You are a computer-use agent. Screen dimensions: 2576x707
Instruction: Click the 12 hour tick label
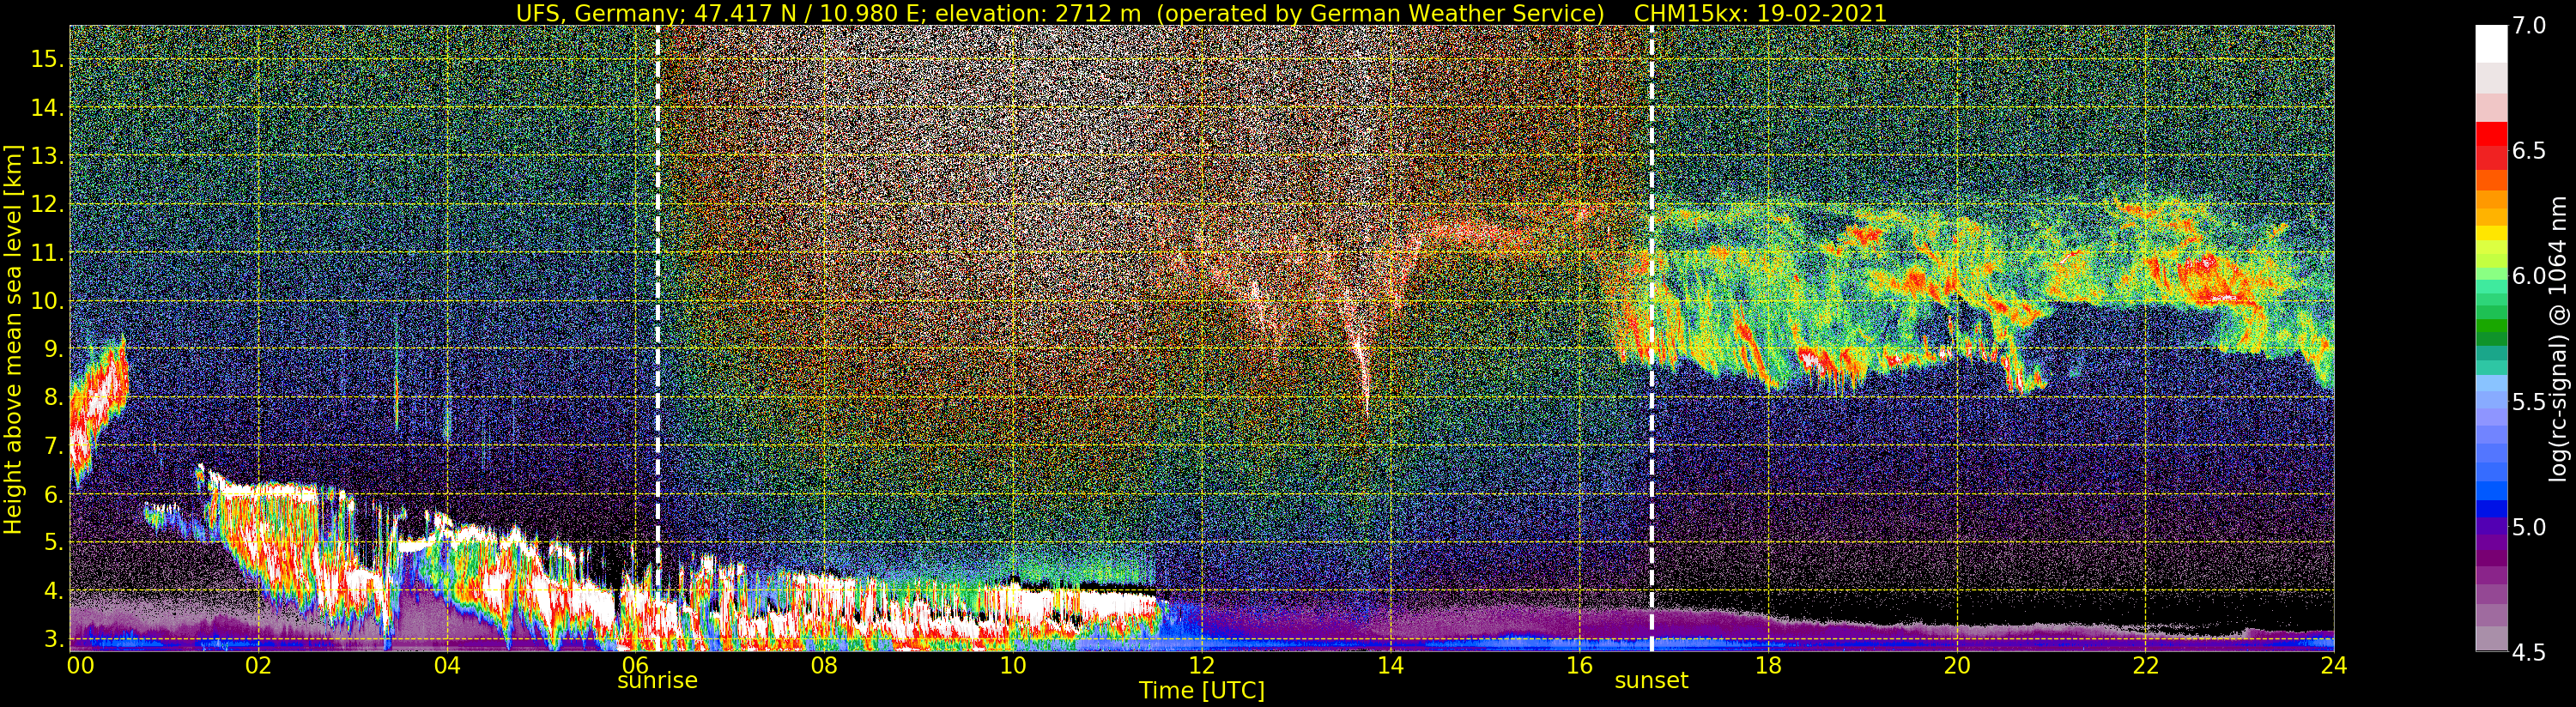click(1201, 665)
